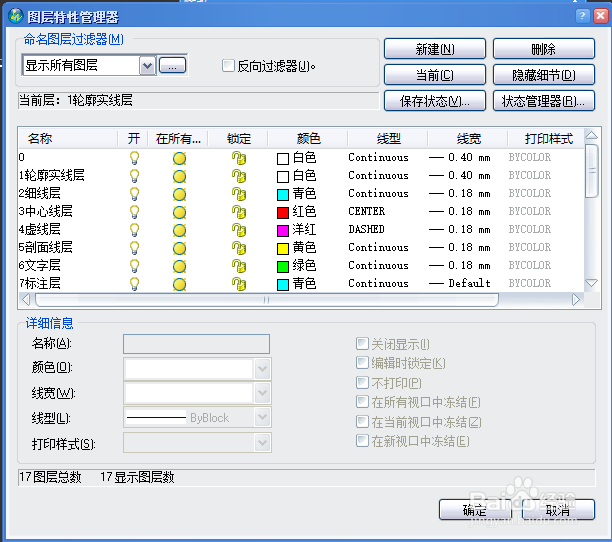Toggle the bulb icon for 1轮廓实线层
Image resolution: width=612 pixels, height=542 pixels.
(134, 176)
